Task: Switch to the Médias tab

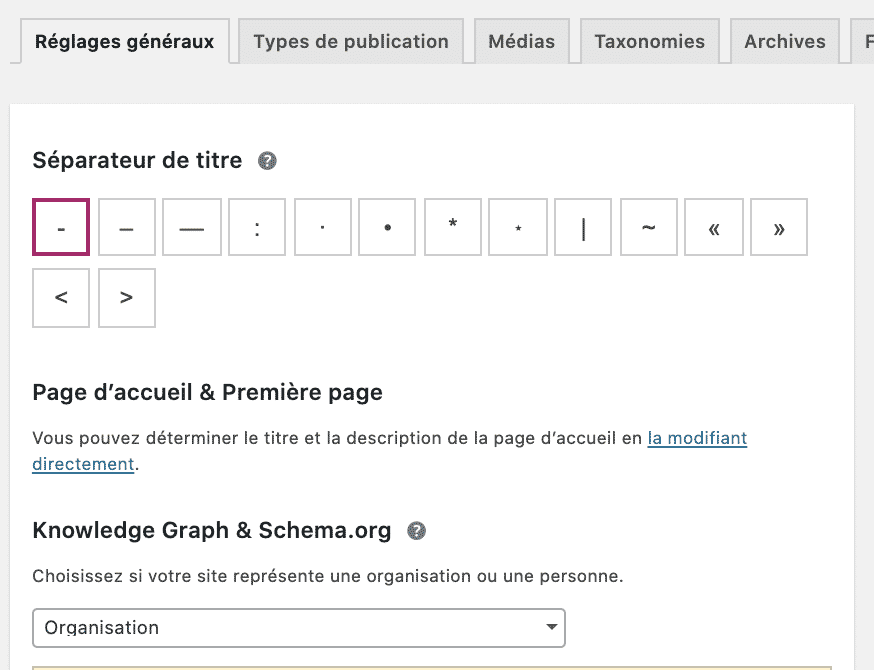Action: (521, 41)
